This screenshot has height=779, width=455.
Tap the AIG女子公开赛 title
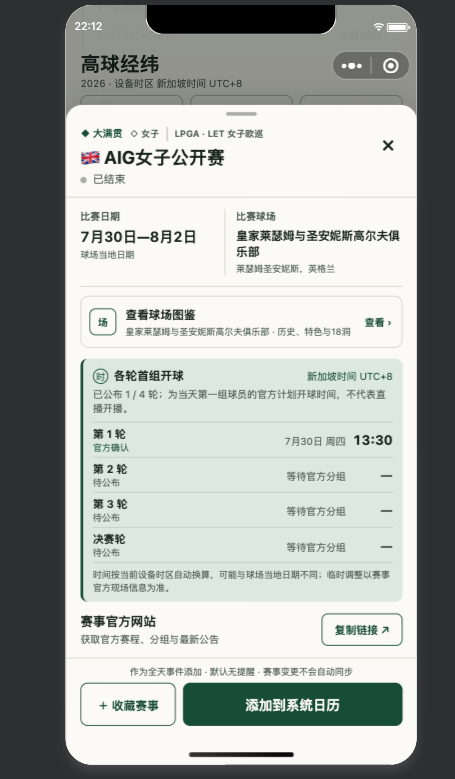pyautogui.click(x=164, y=158)
